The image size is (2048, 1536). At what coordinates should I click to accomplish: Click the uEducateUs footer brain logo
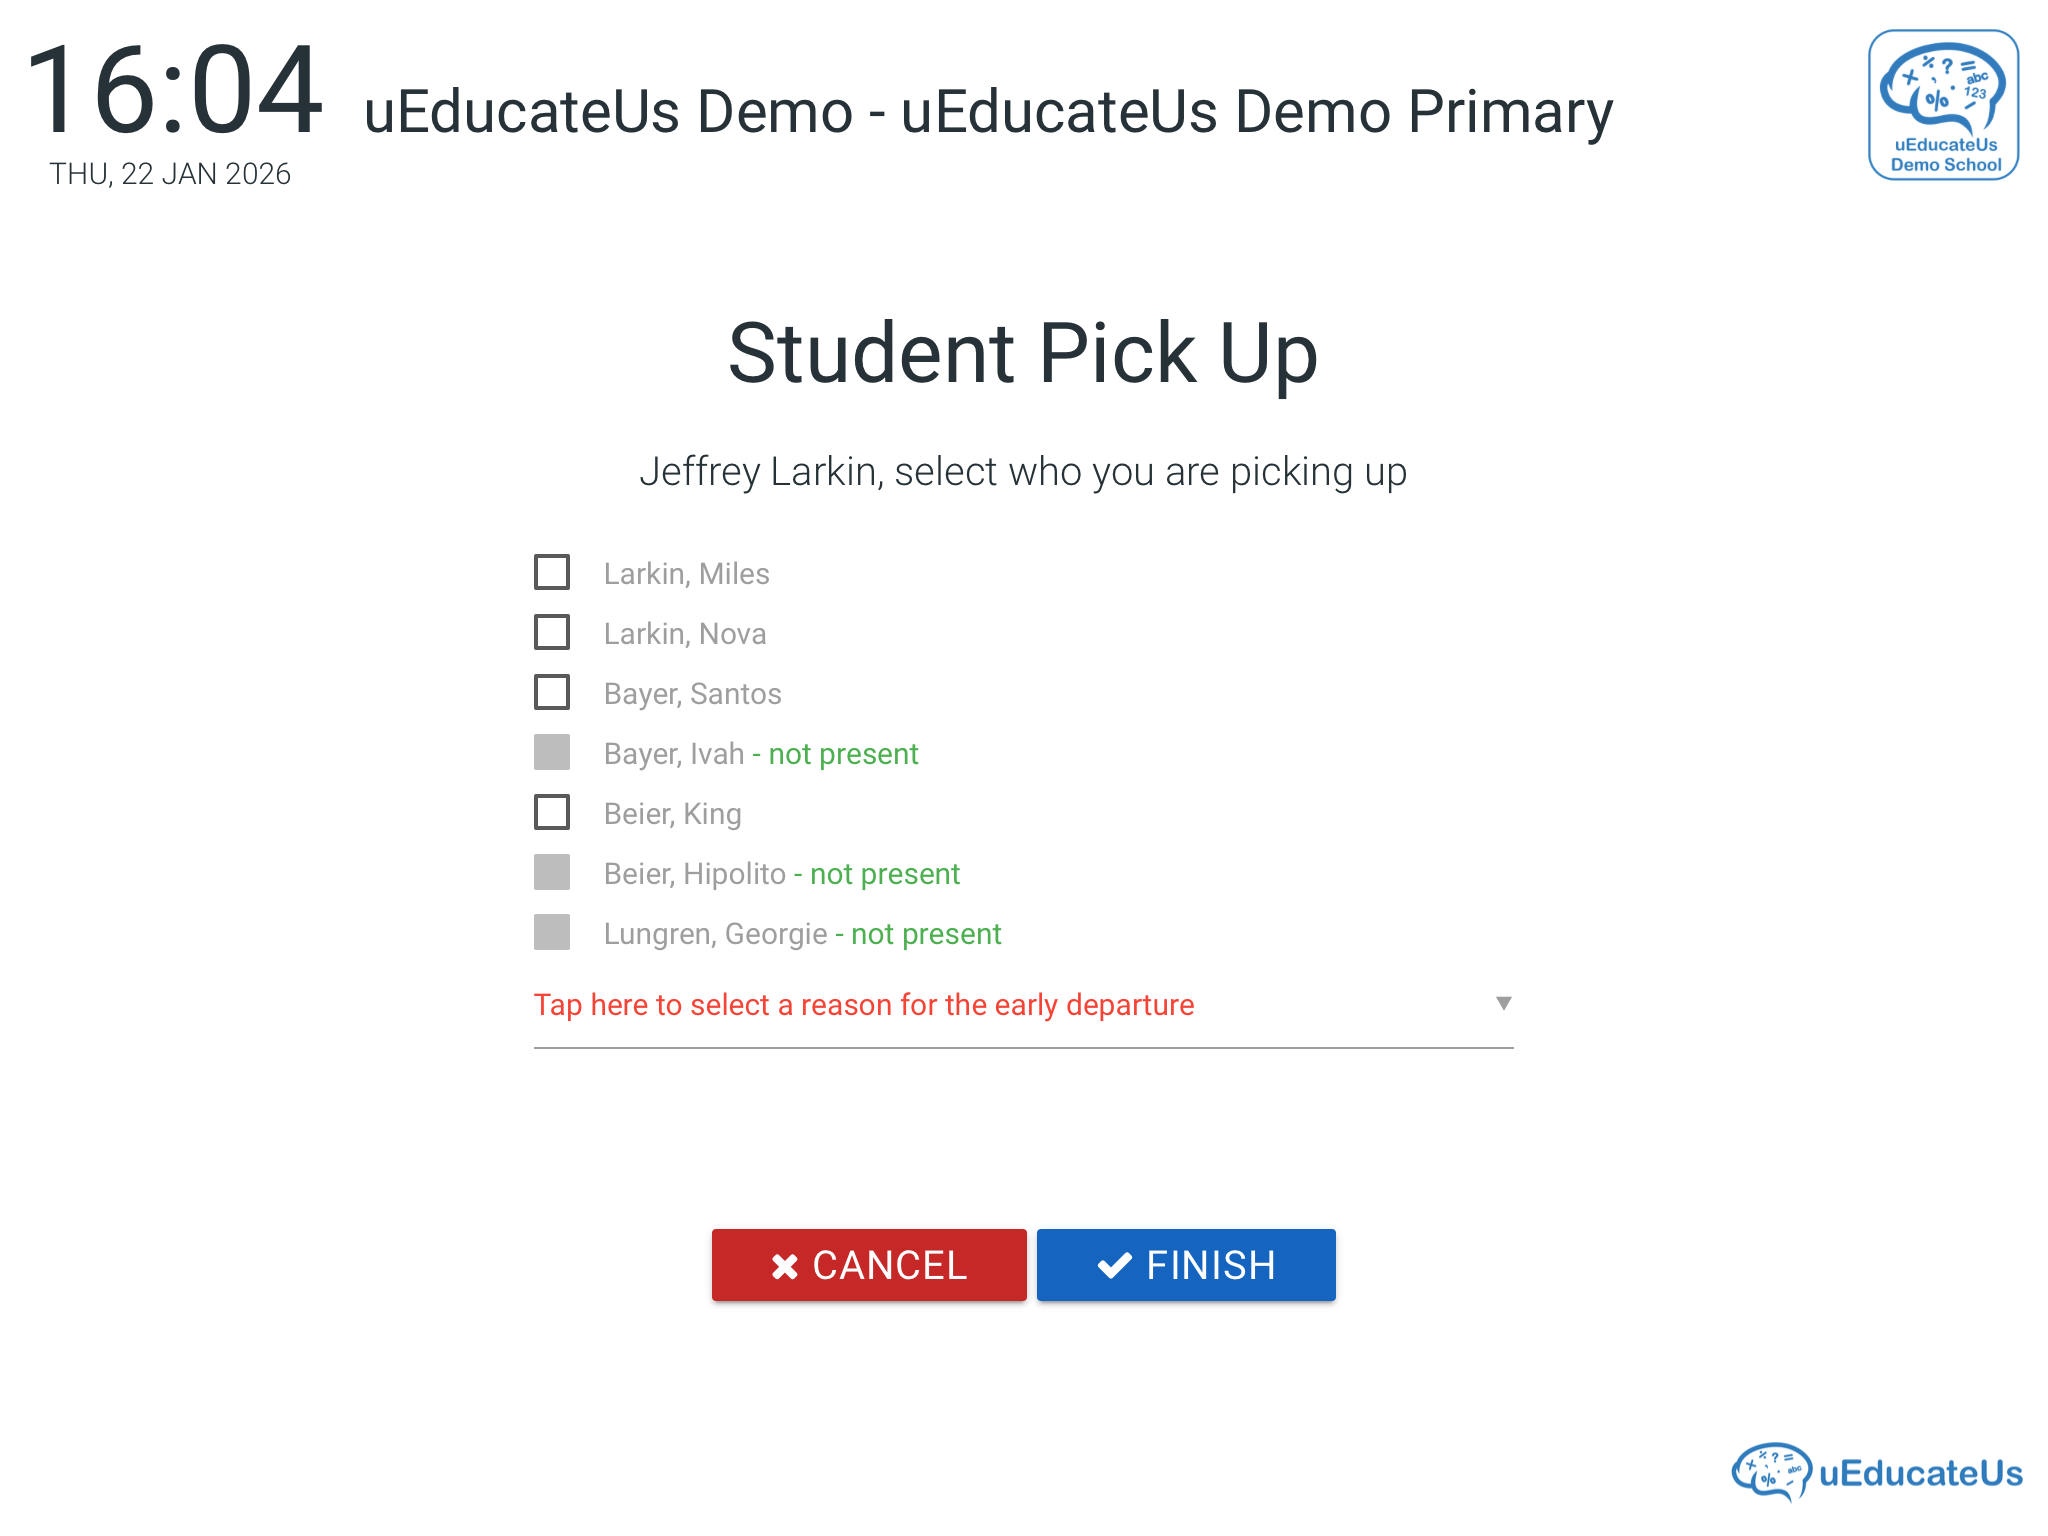point(1771,1471)
